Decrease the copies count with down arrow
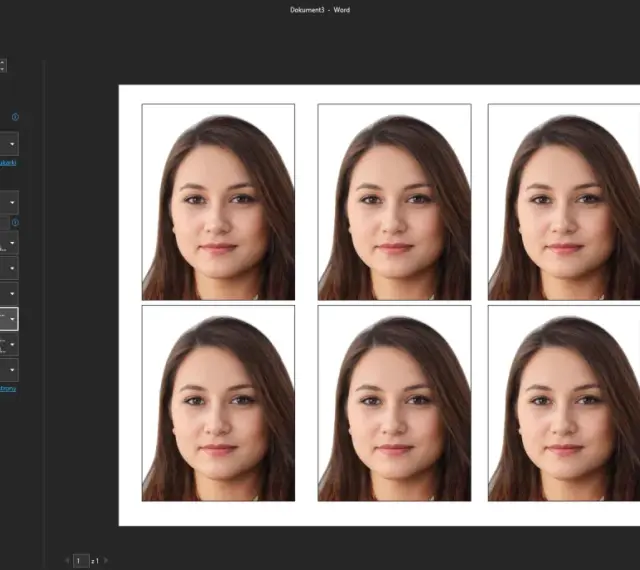The image size is (640, 570). [2, 69]
